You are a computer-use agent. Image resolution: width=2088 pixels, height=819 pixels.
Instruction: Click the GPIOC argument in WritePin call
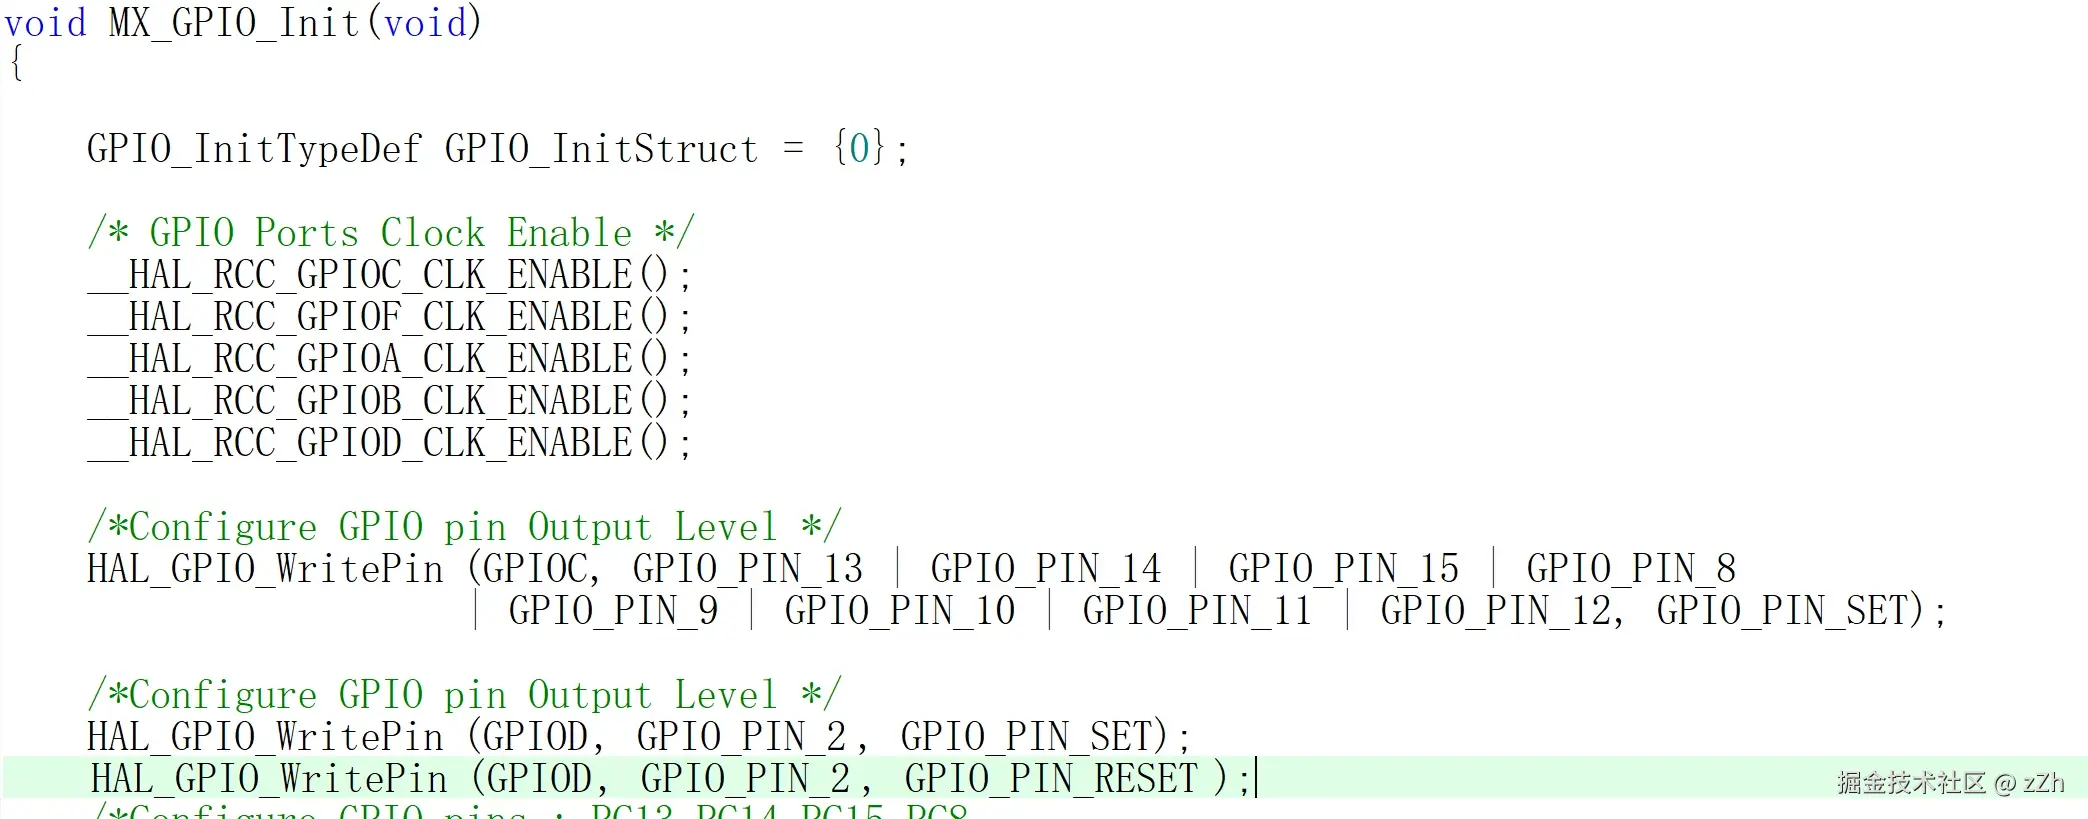[x=535, y=569]
